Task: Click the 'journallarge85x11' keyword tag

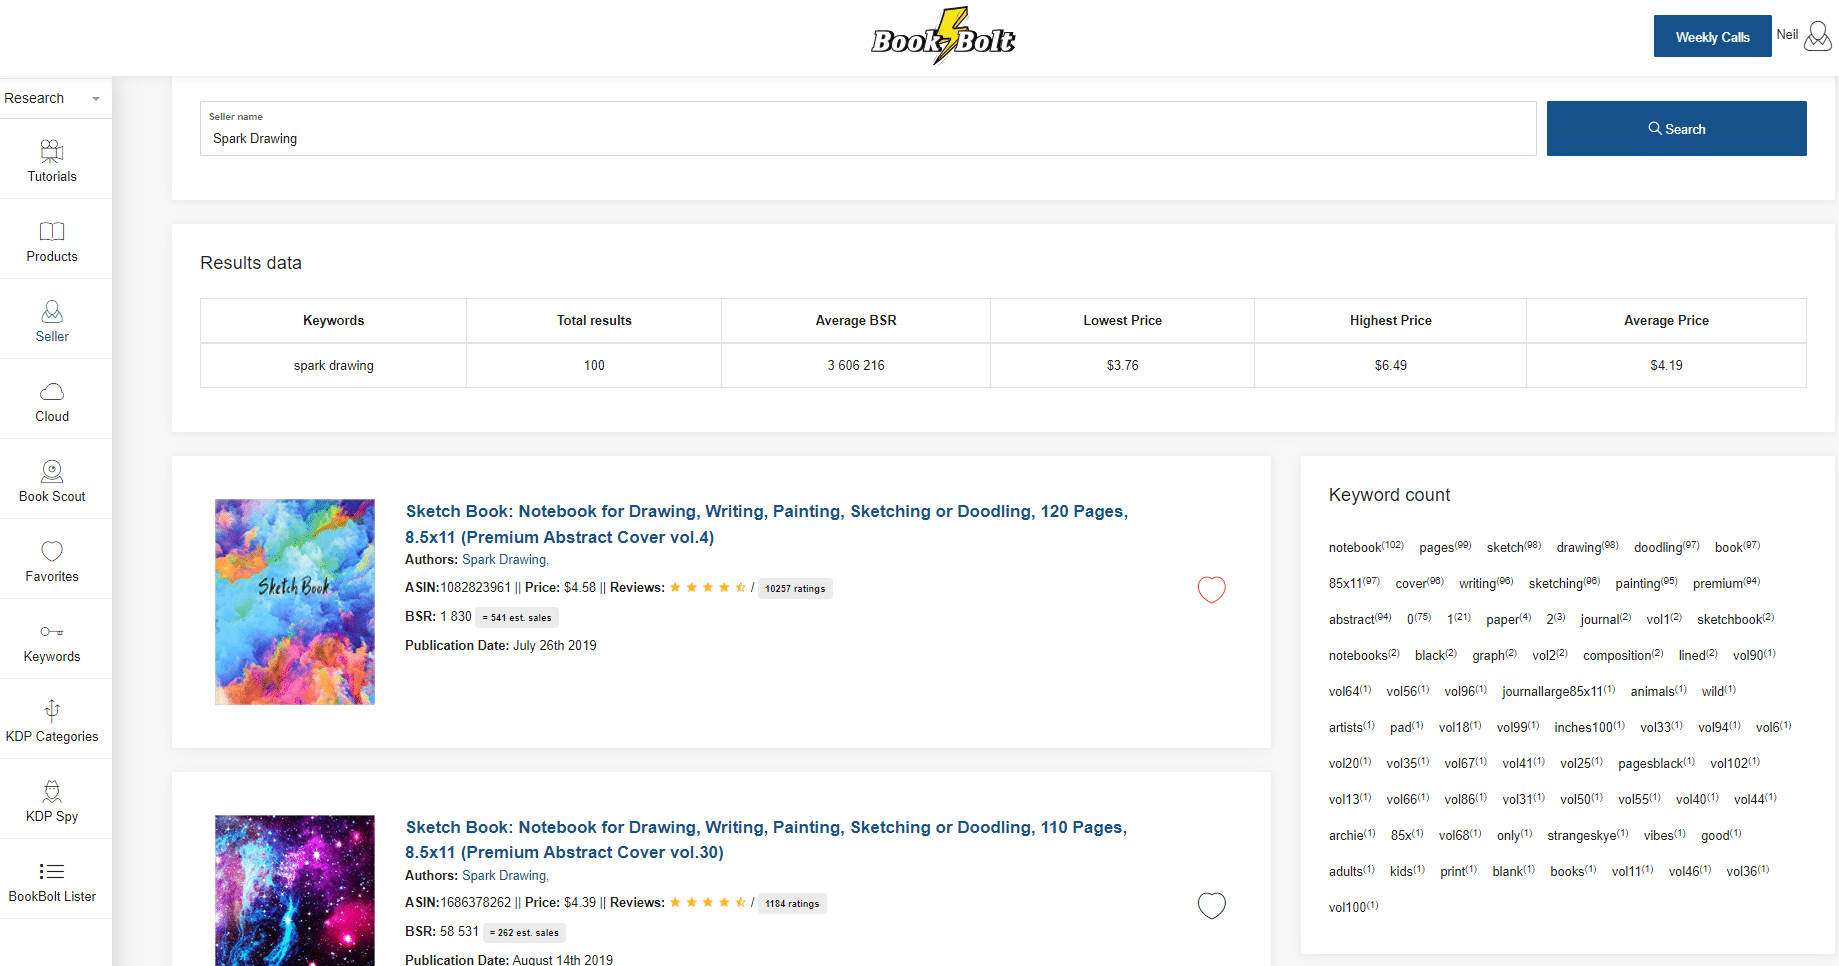Action: click(1558, 691)
